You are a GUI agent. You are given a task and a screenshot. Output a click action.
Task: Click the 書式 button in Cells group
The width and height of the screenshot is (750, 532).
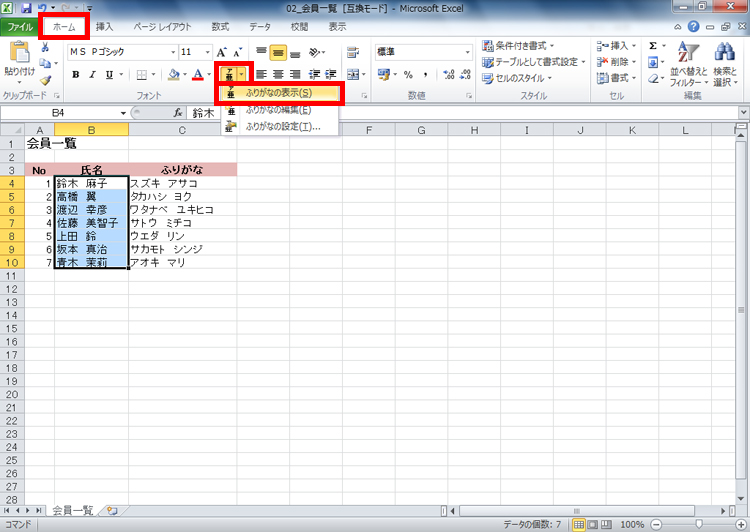point(616,78)
